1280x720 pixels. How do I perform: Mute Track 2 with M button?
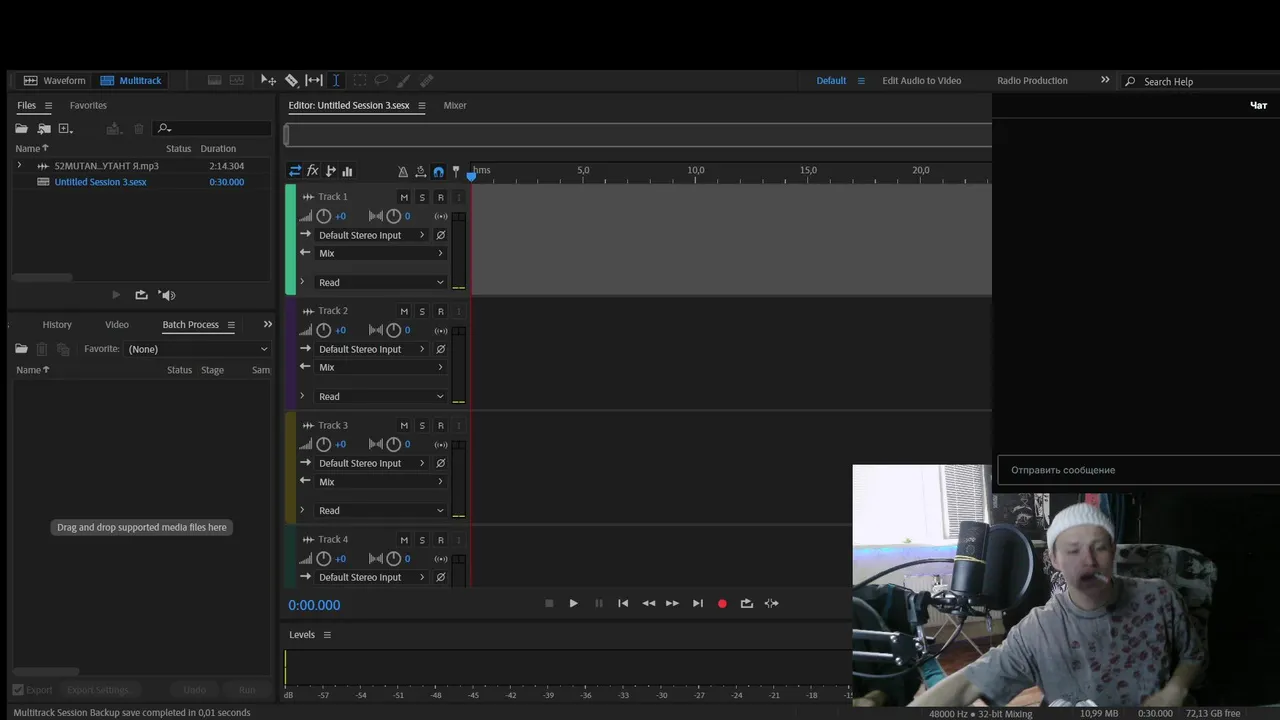click(x=404, y=311)
